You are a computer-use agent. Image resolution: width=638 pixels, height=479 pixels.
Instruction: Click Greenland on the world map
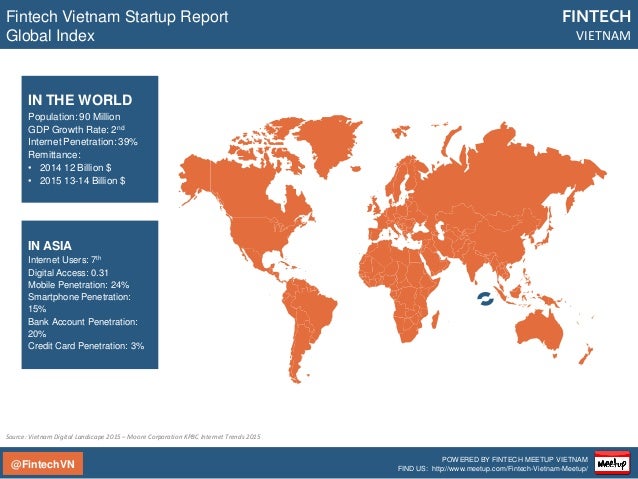(328, 142)
